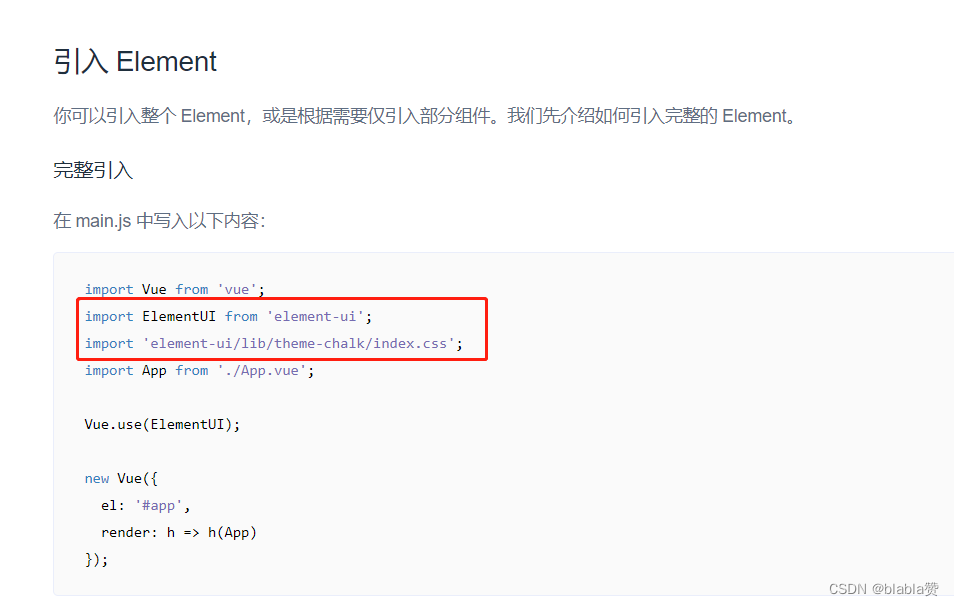Click the "new Vue({" code line
Screen dimensions: 954x606
tap(121, 478)
